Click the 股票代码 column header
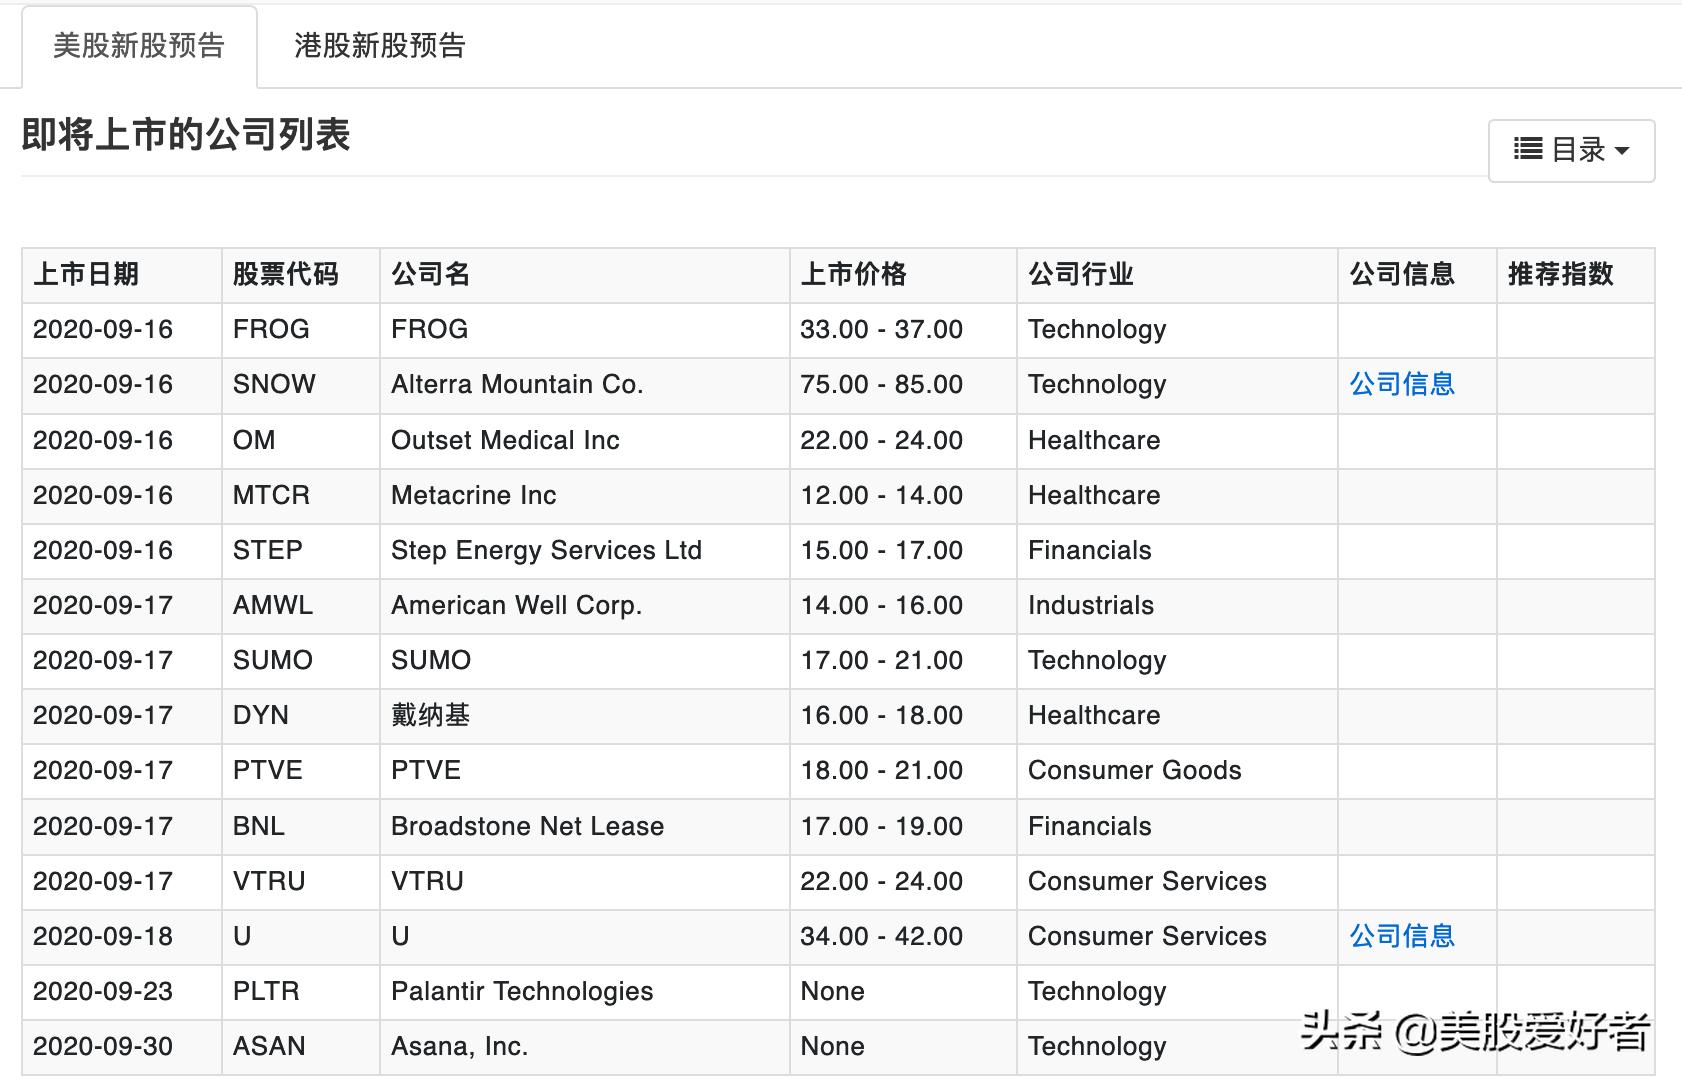This screenshot has width=1682, height=1084. (285, 274)
